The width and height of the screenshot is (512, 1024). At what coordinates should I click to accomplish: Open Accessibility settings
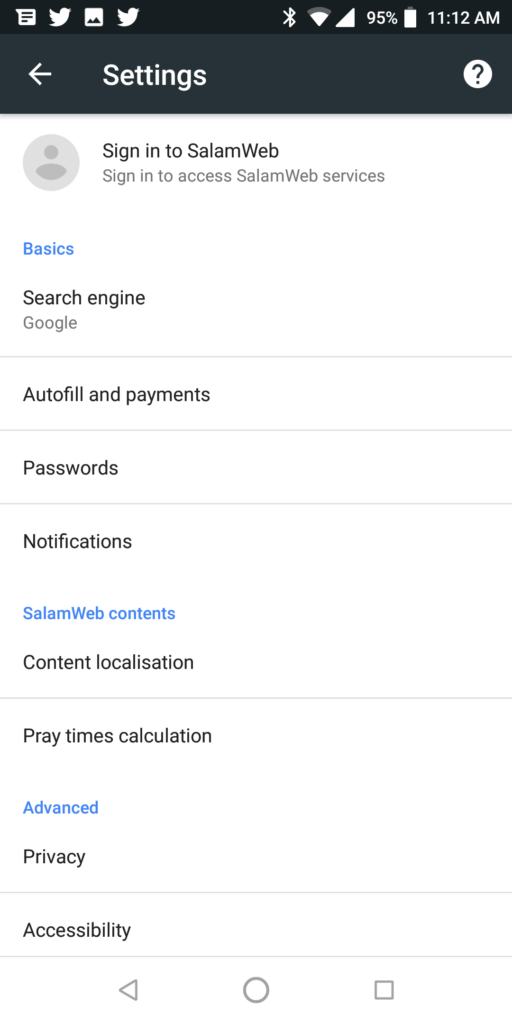(x=256, y=929)
